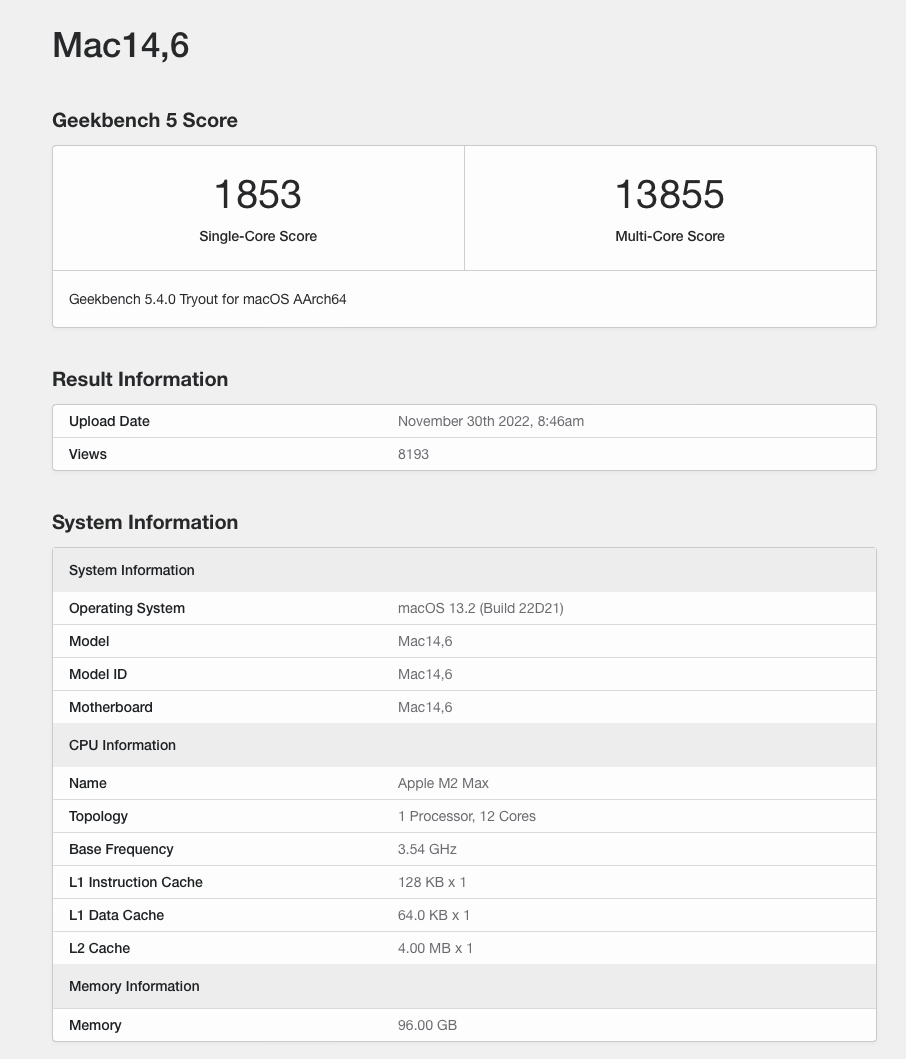The image size is (906, 1059).
Task: Click the multi-core score 13855
Action: click(670, 194)
